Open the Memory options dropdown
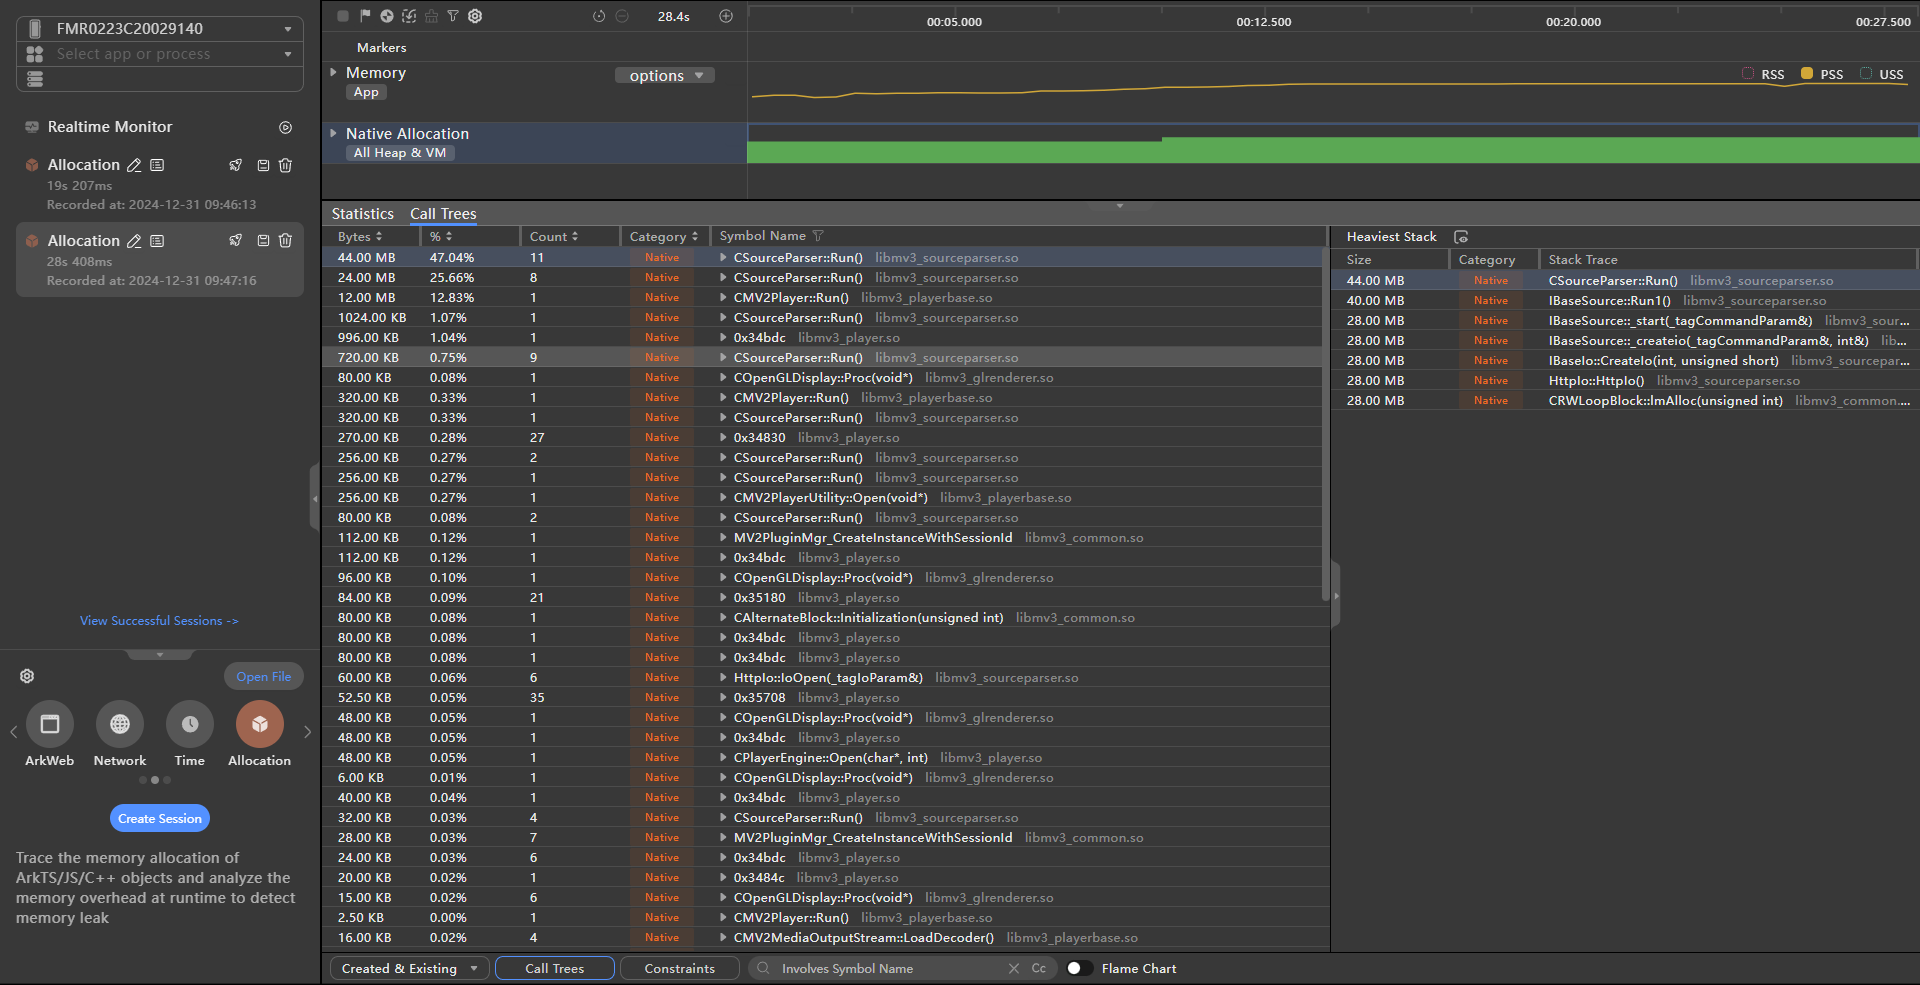 (665, 76)
